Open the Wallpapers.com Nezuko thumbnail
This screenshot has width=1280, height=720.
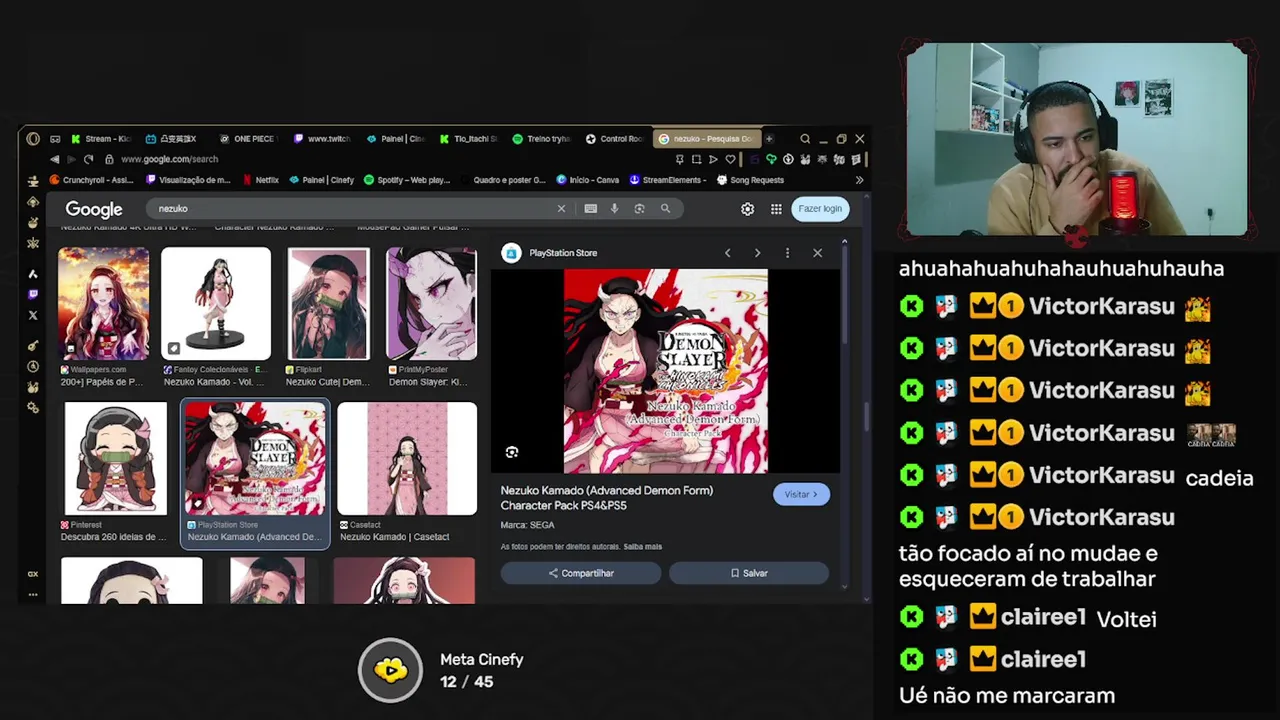[x=104, y=304]
